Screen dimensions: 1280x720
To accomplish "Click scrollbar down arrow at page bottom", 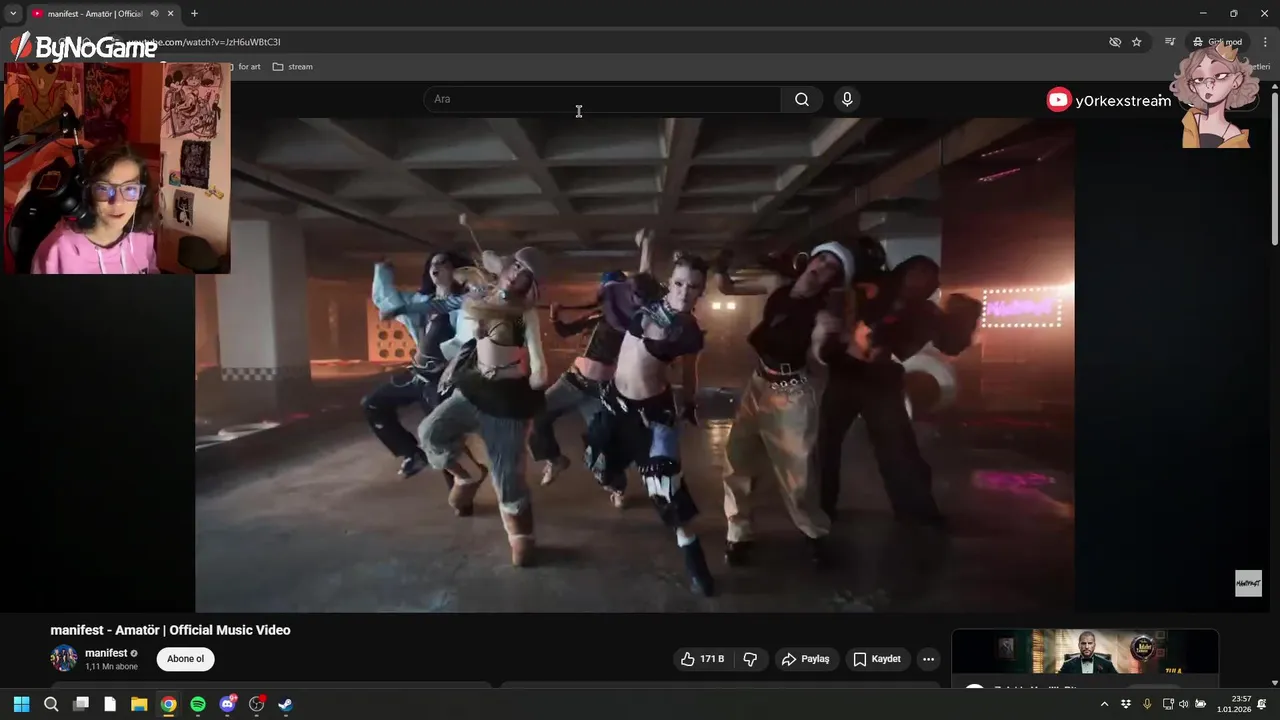I will point(1275,683).
